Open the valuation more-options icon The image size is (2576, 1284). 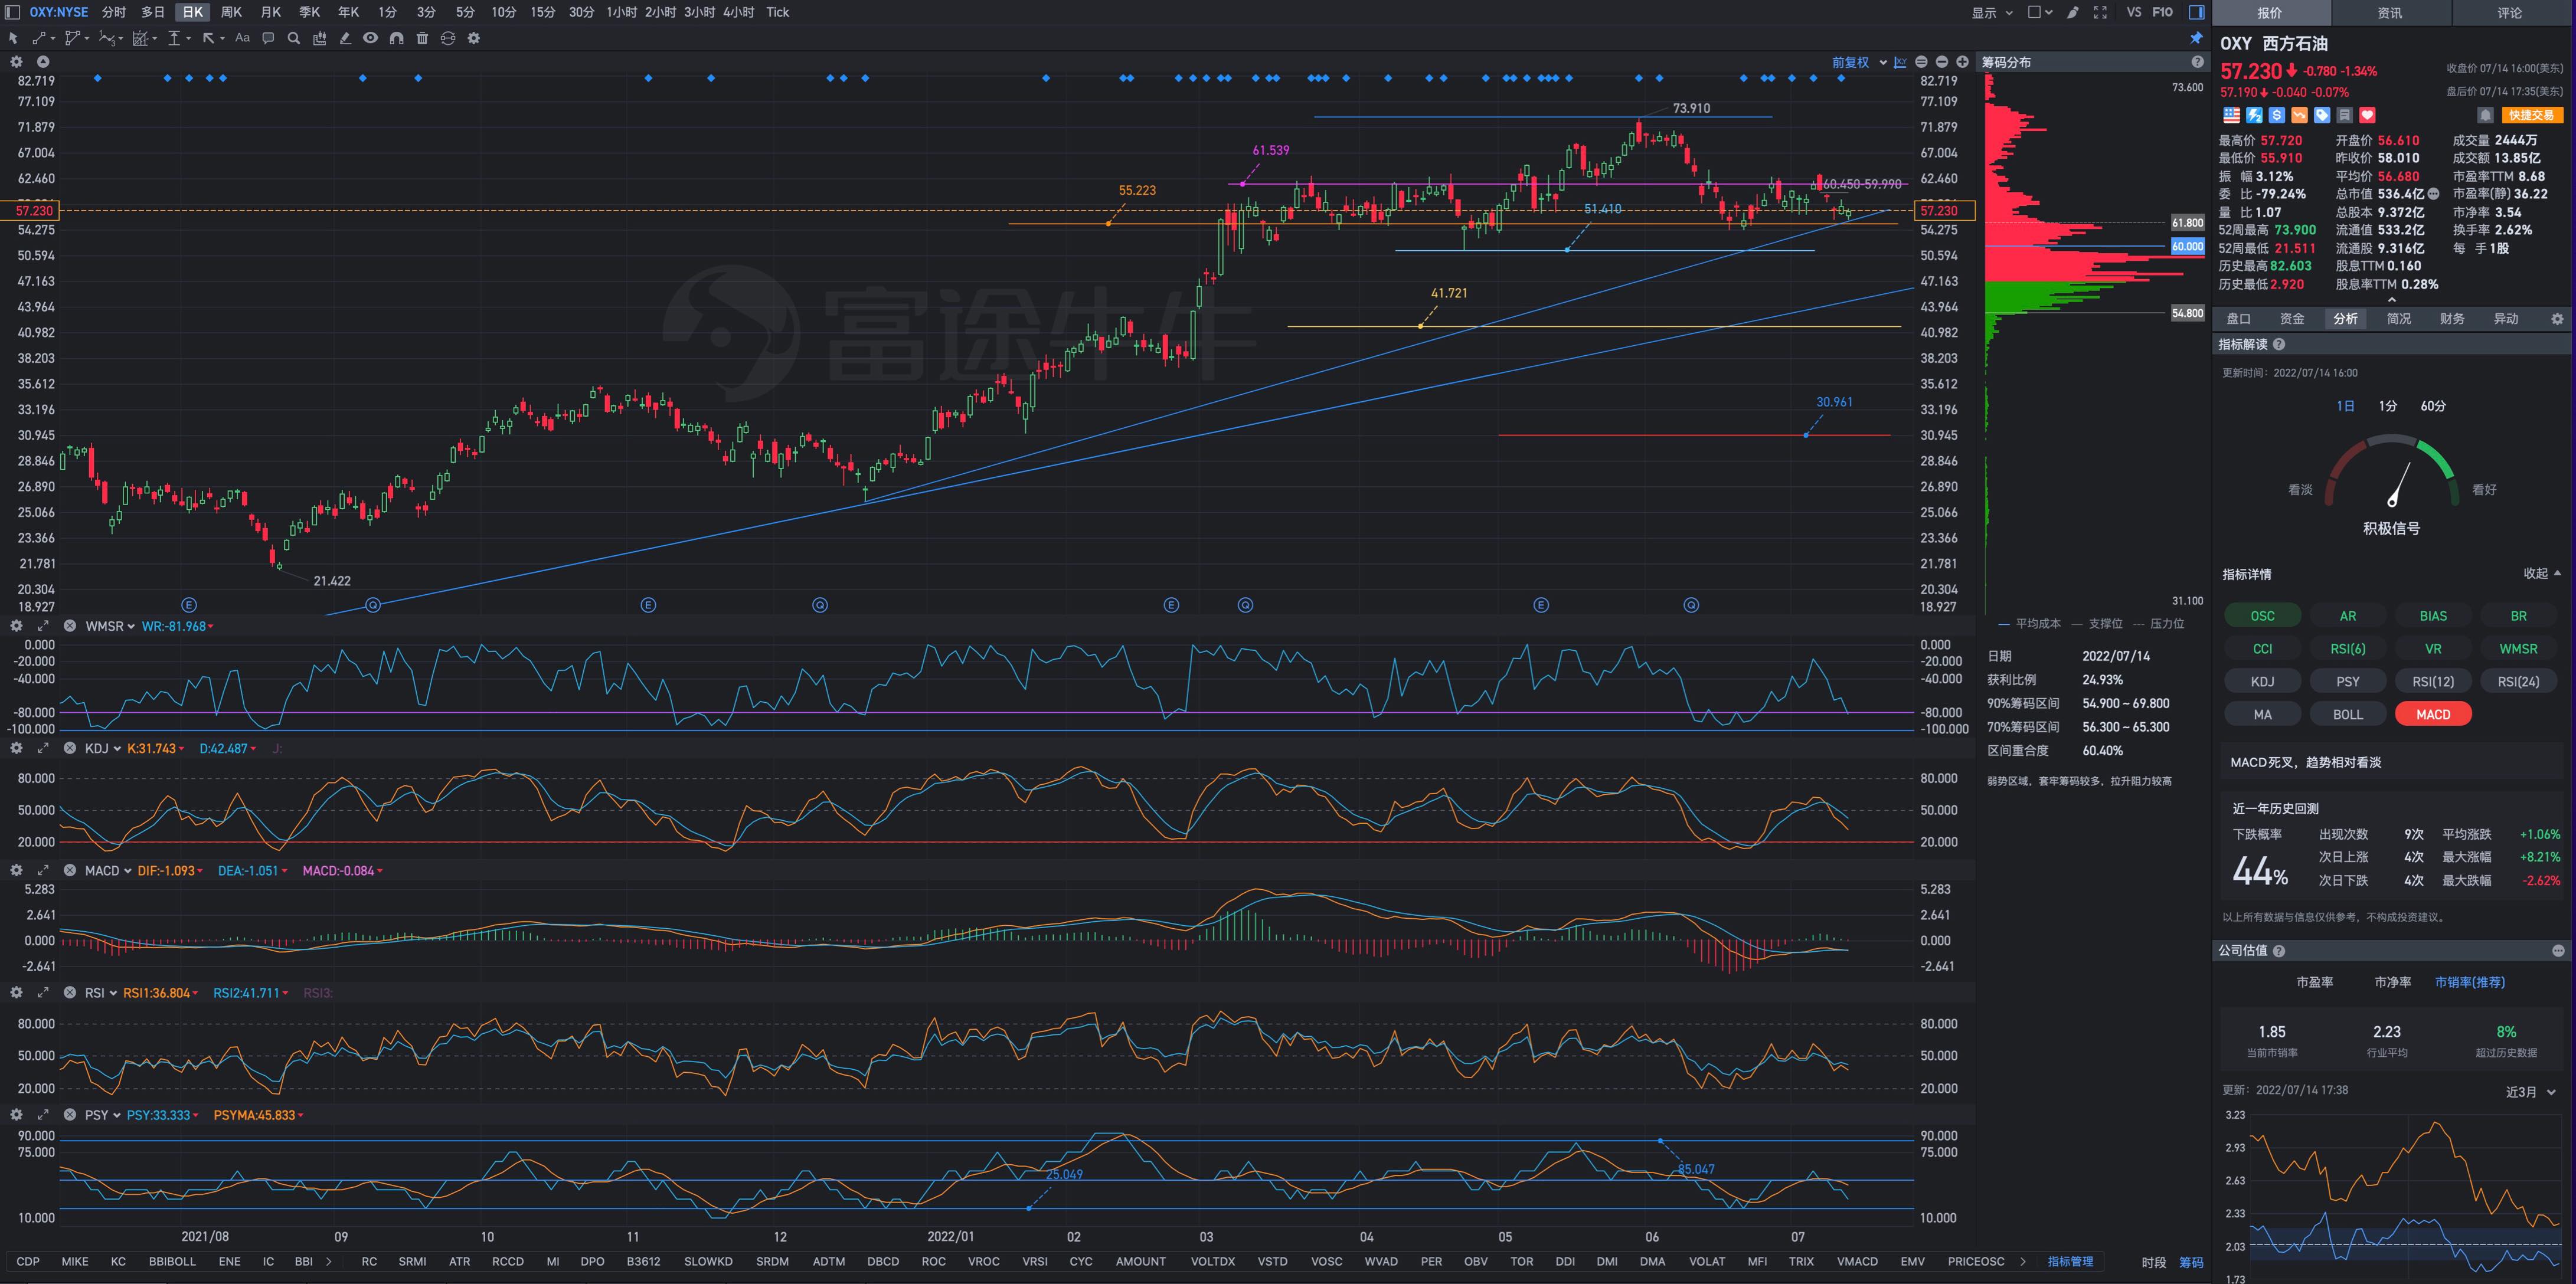[x=2558, y=950]
